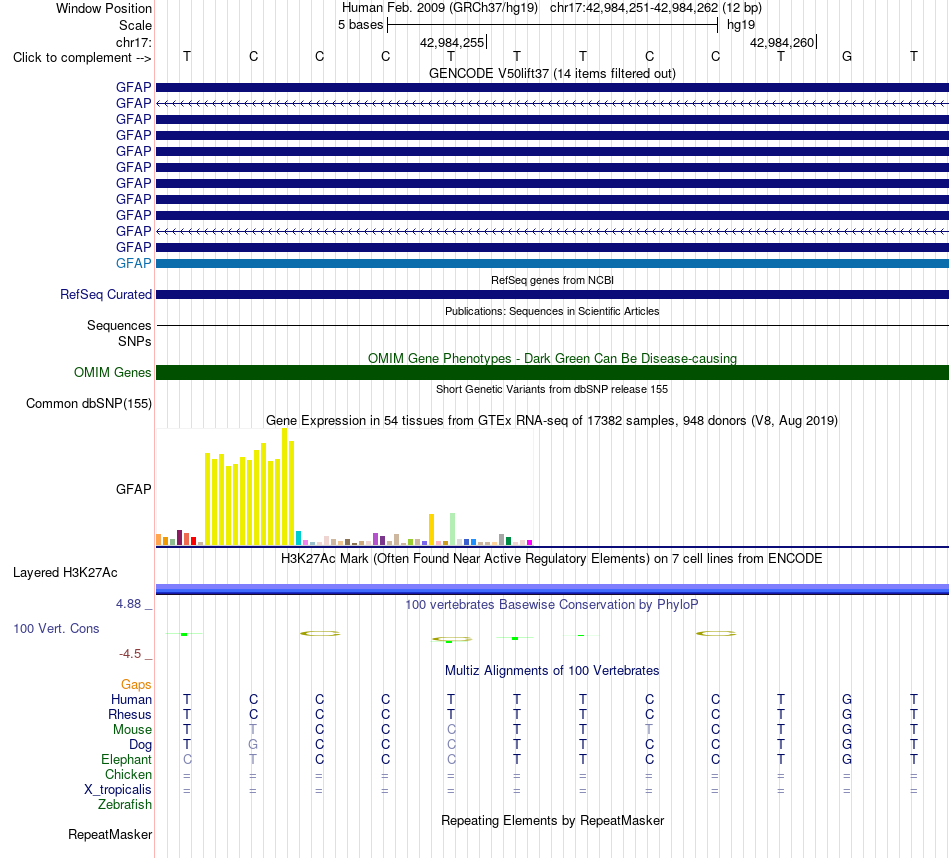Click the G base in the complement row
950x858 pixels.
tap(847, 56)
